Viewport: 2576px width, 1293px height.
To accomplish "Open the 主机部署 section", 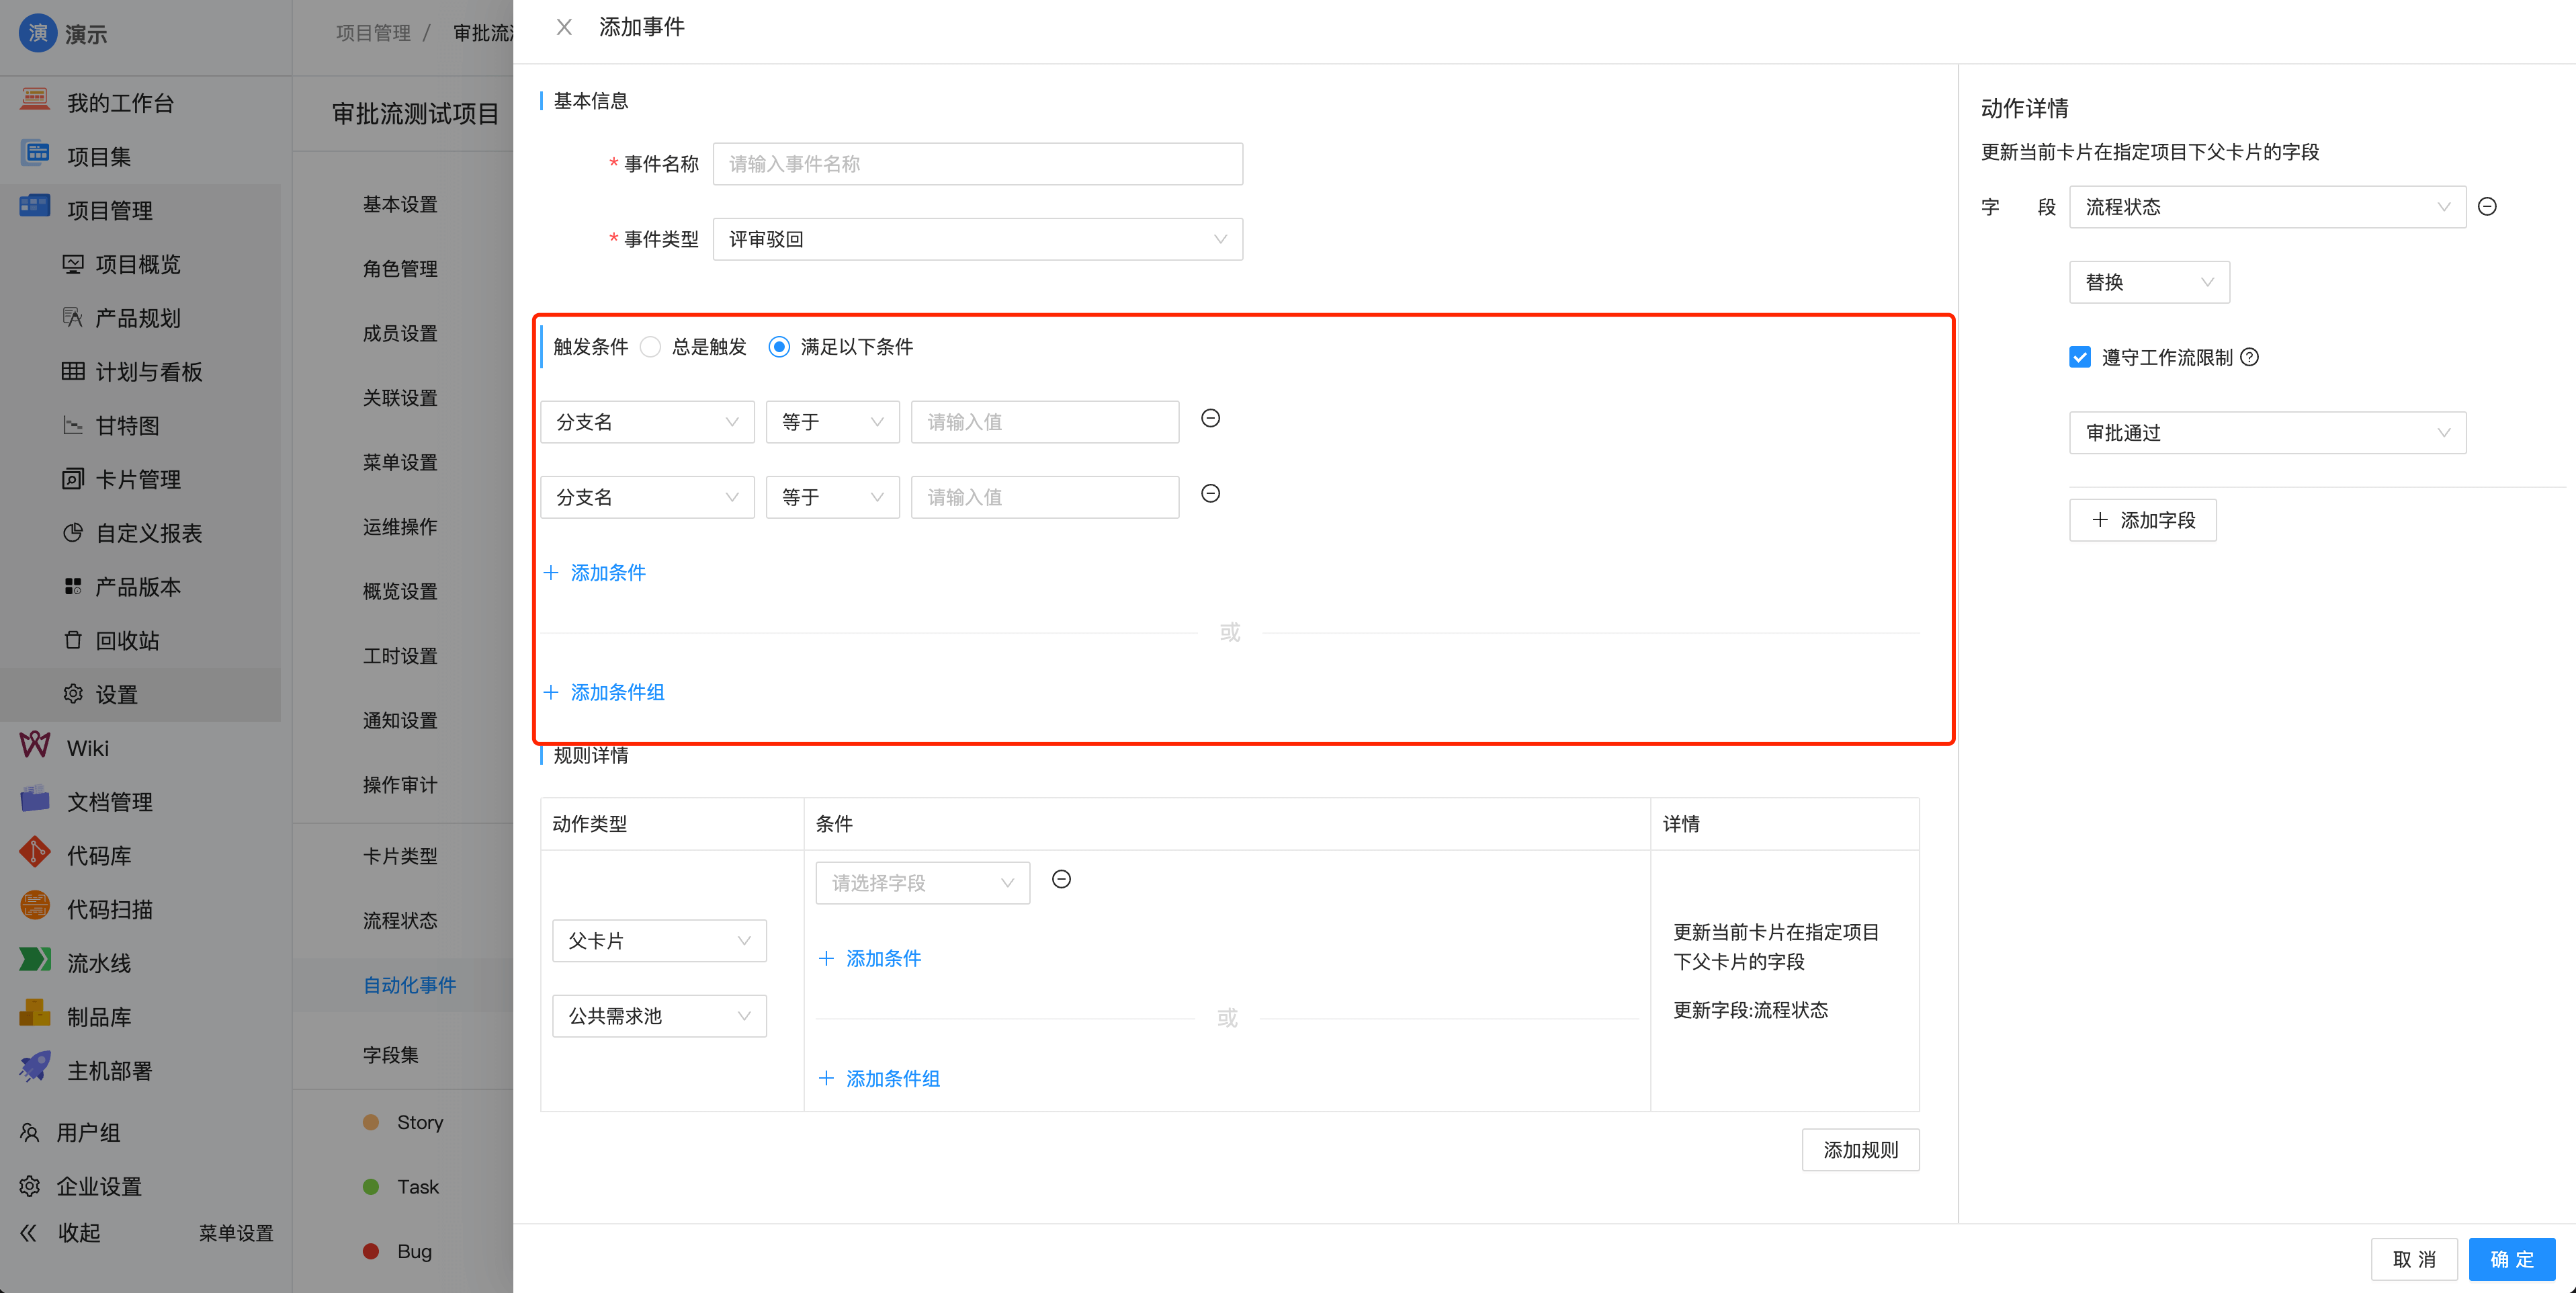I will point(108,1069).
